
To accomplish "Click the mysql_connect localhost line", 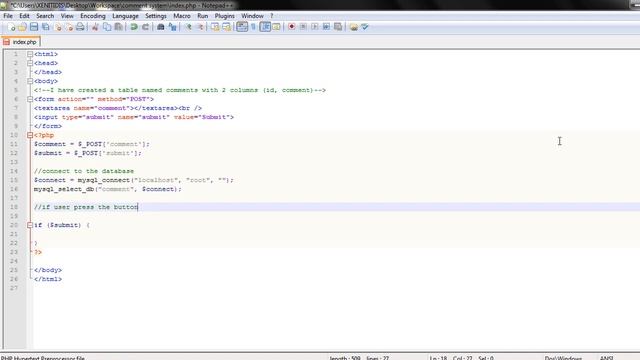I will pyautogui.click(x=134, y=180).
